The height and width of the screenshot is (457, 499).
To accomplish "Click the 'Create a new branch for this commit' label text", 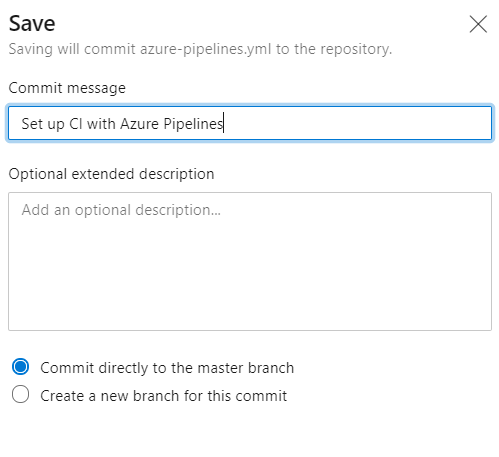I will coord(163,396).
